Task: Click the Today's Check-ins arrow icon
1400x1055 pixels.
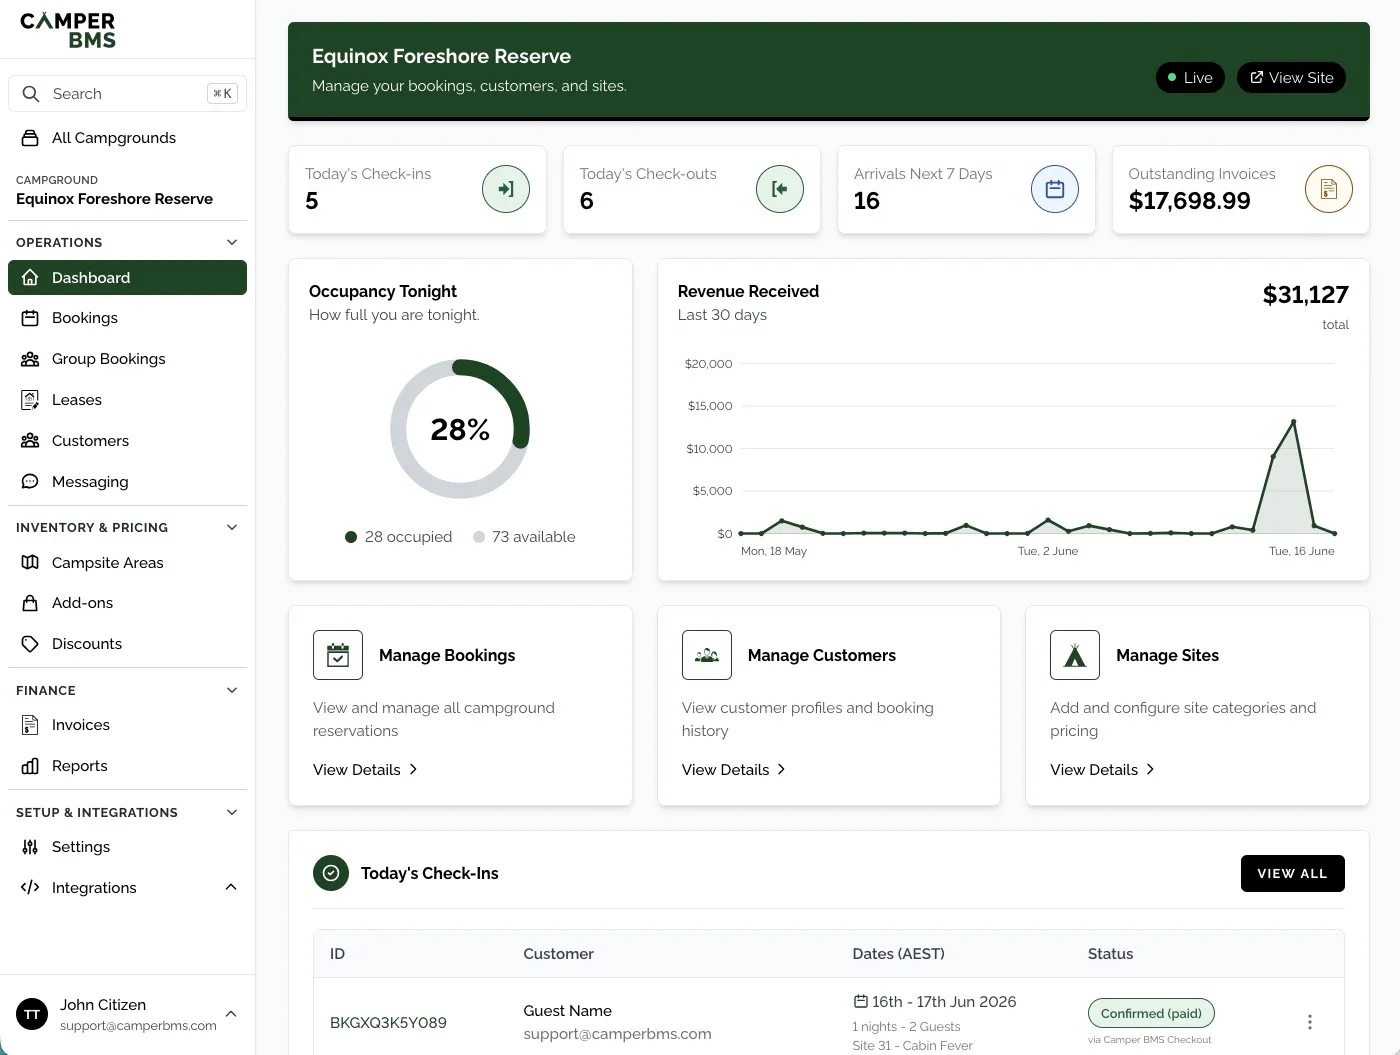Action: coord(506,189)
